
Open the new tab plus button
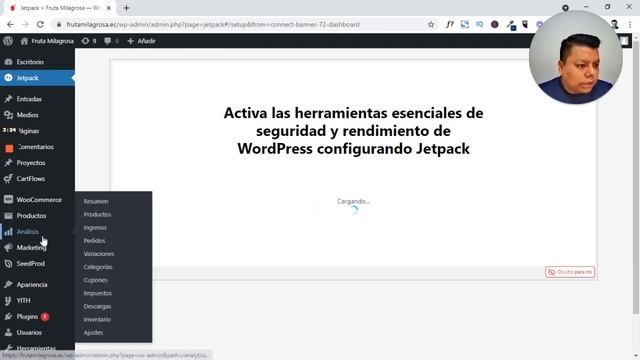[126, 8]
